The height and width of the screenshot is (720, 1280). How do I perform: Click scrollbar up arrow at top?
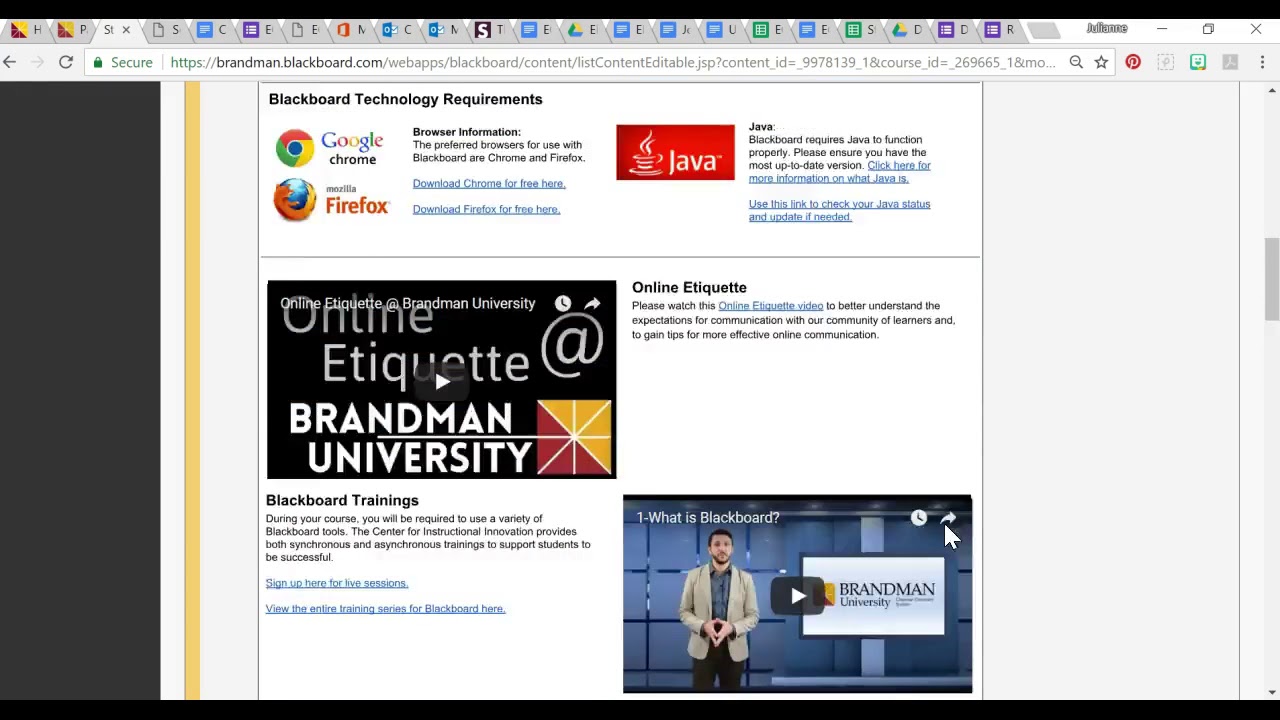[1271, 91]
